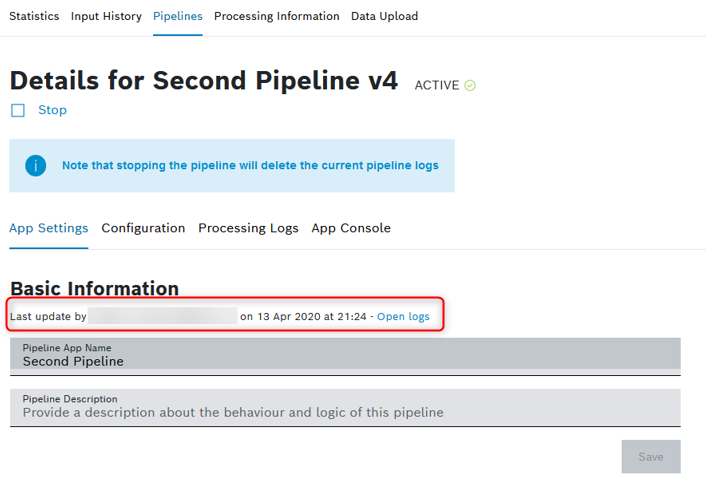Open the Statistics tab
The image size is (706, 497).
34,16
